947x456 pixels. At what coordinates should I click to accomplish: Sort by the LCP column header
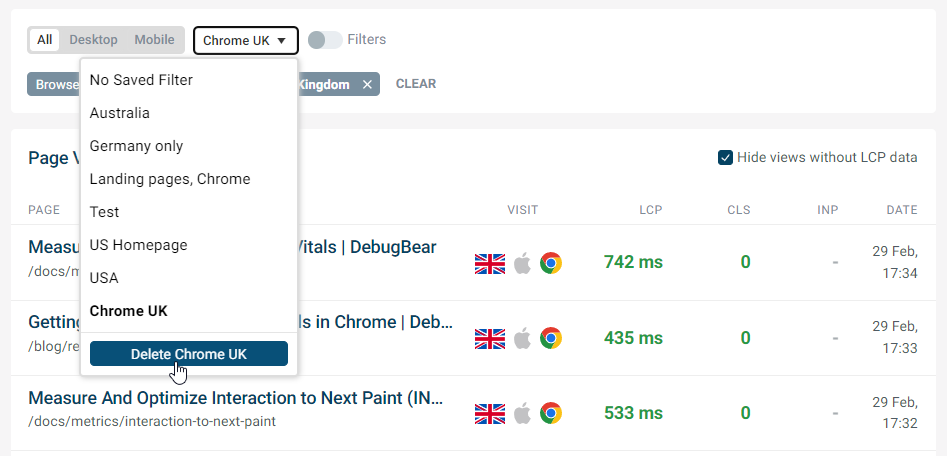[x=651, y=210]
